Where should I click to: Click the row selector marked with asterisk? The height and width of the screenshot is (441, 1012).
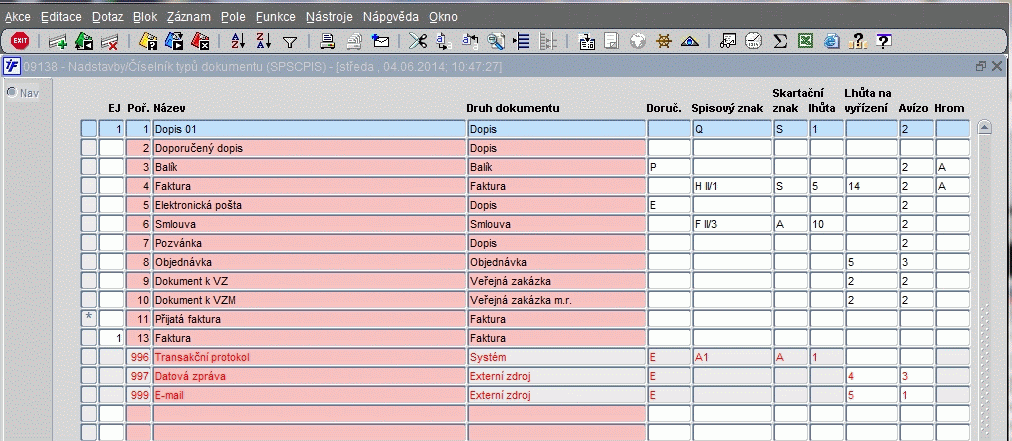tap(88, 319)
